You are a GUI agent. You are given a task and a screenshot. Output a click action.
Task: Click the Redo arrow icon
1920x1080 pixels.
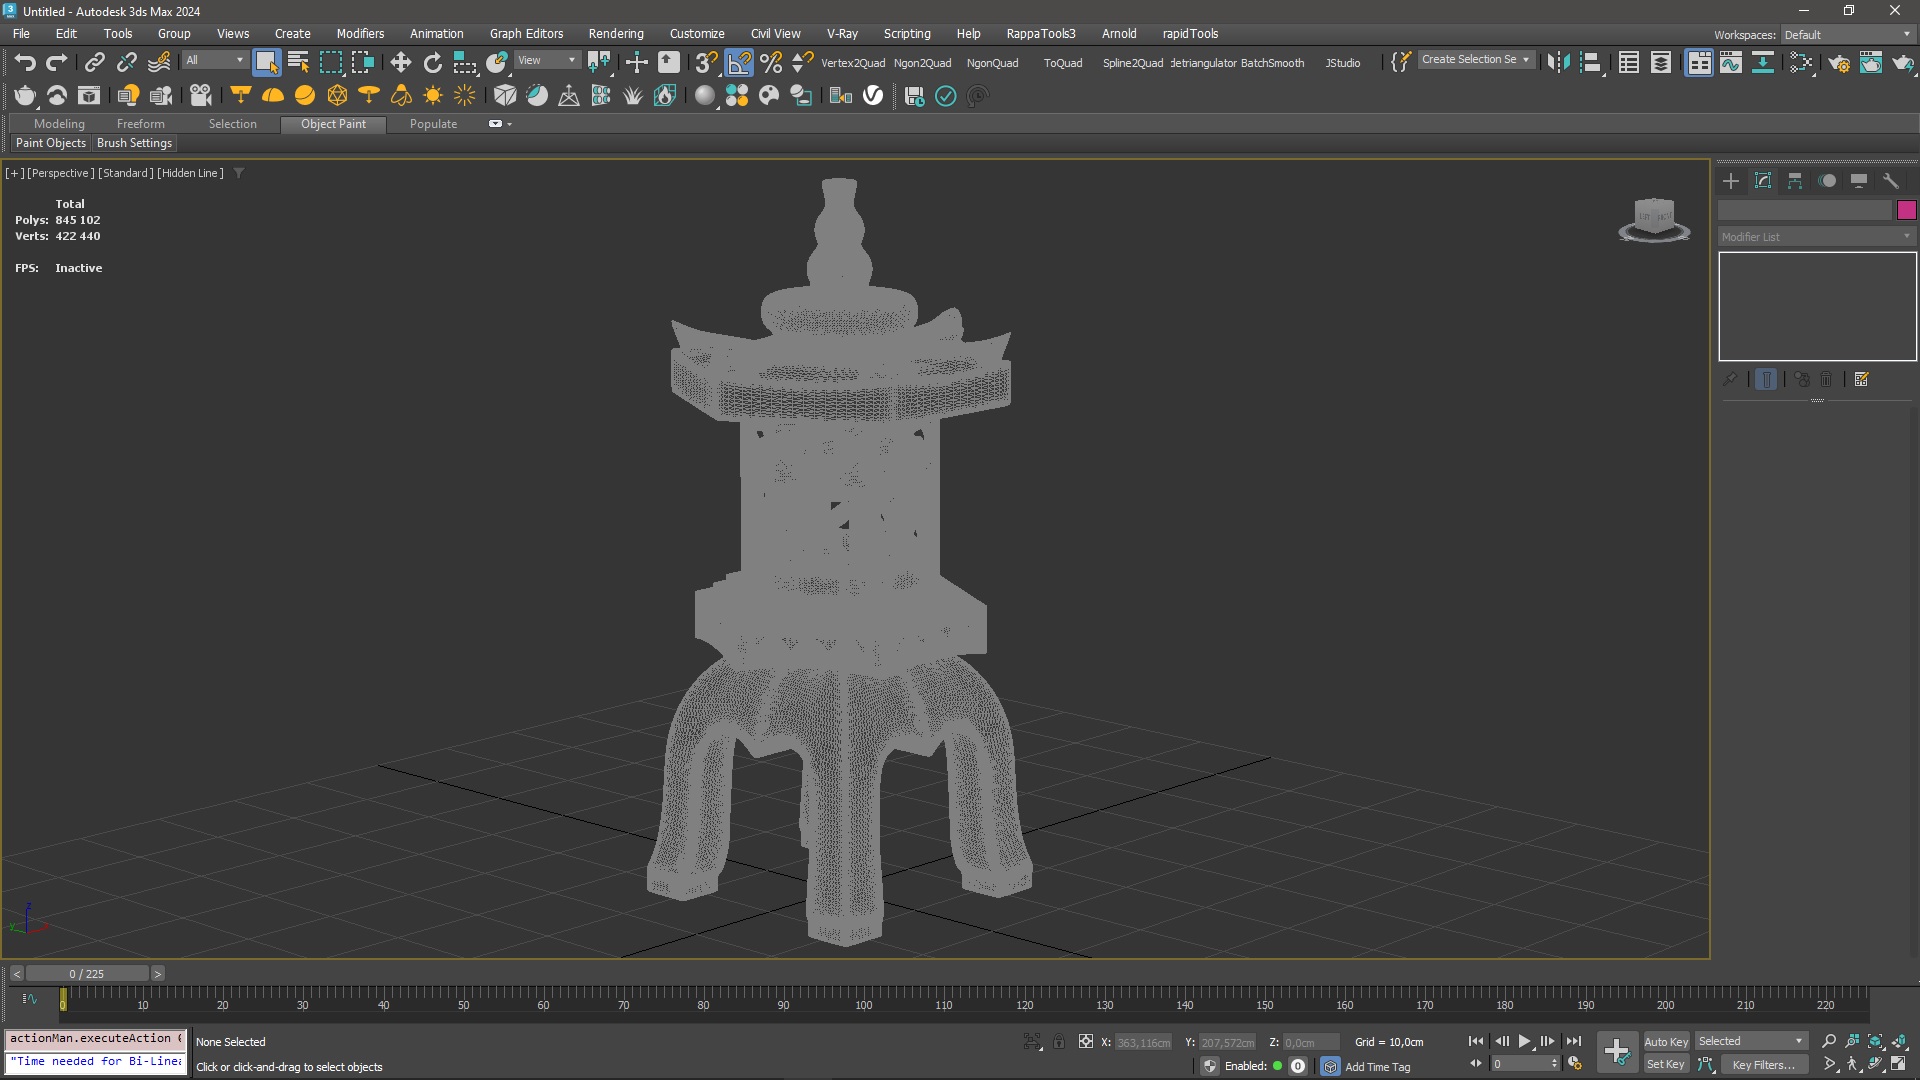coord(57,62)
